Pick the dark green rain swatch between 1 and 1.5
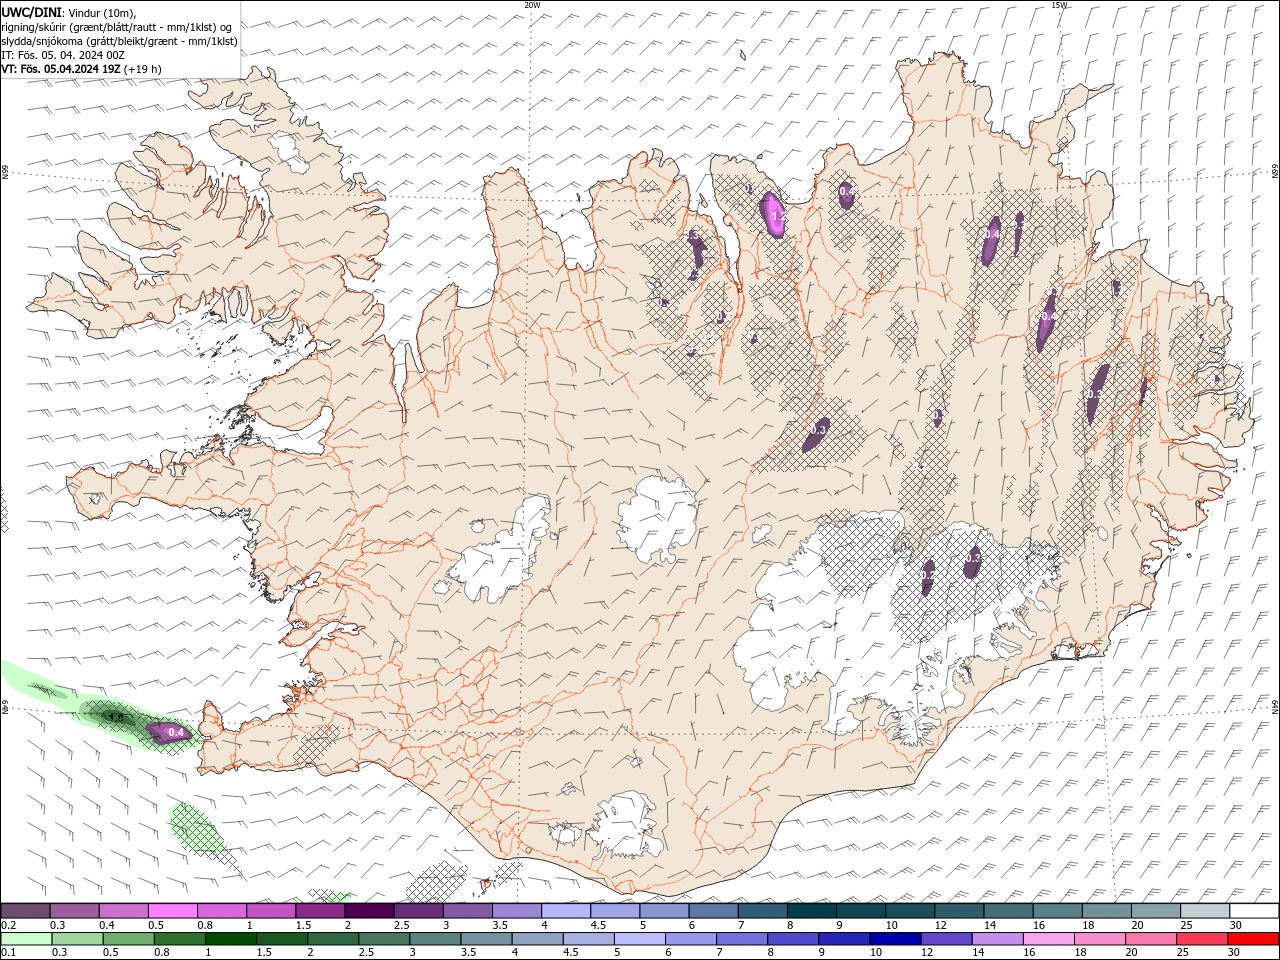Image resolution: width=1280 pixels, height=960 pixels. (x=230, y=939)
